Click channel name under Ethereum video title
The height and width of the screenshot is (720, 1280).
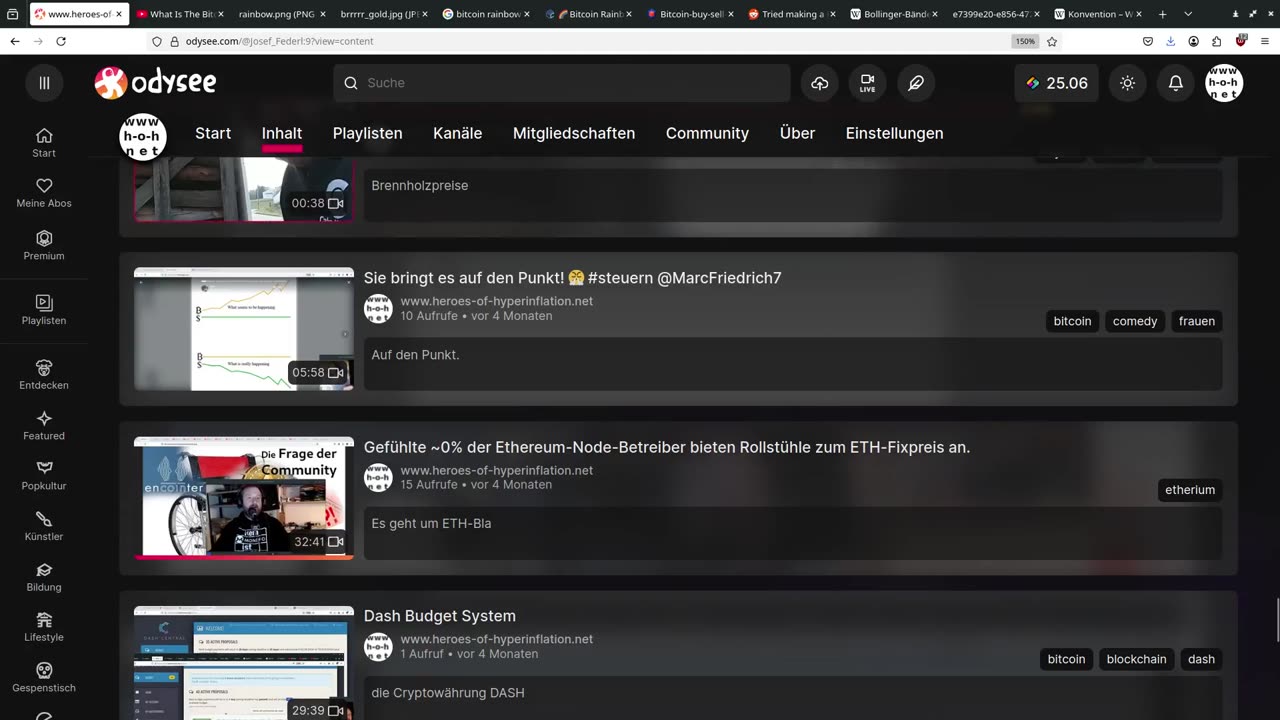(x=497, y=470)
